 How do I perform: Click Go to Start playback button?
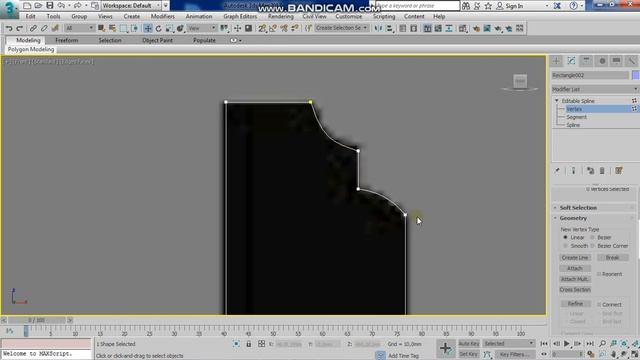coord(544,344)
